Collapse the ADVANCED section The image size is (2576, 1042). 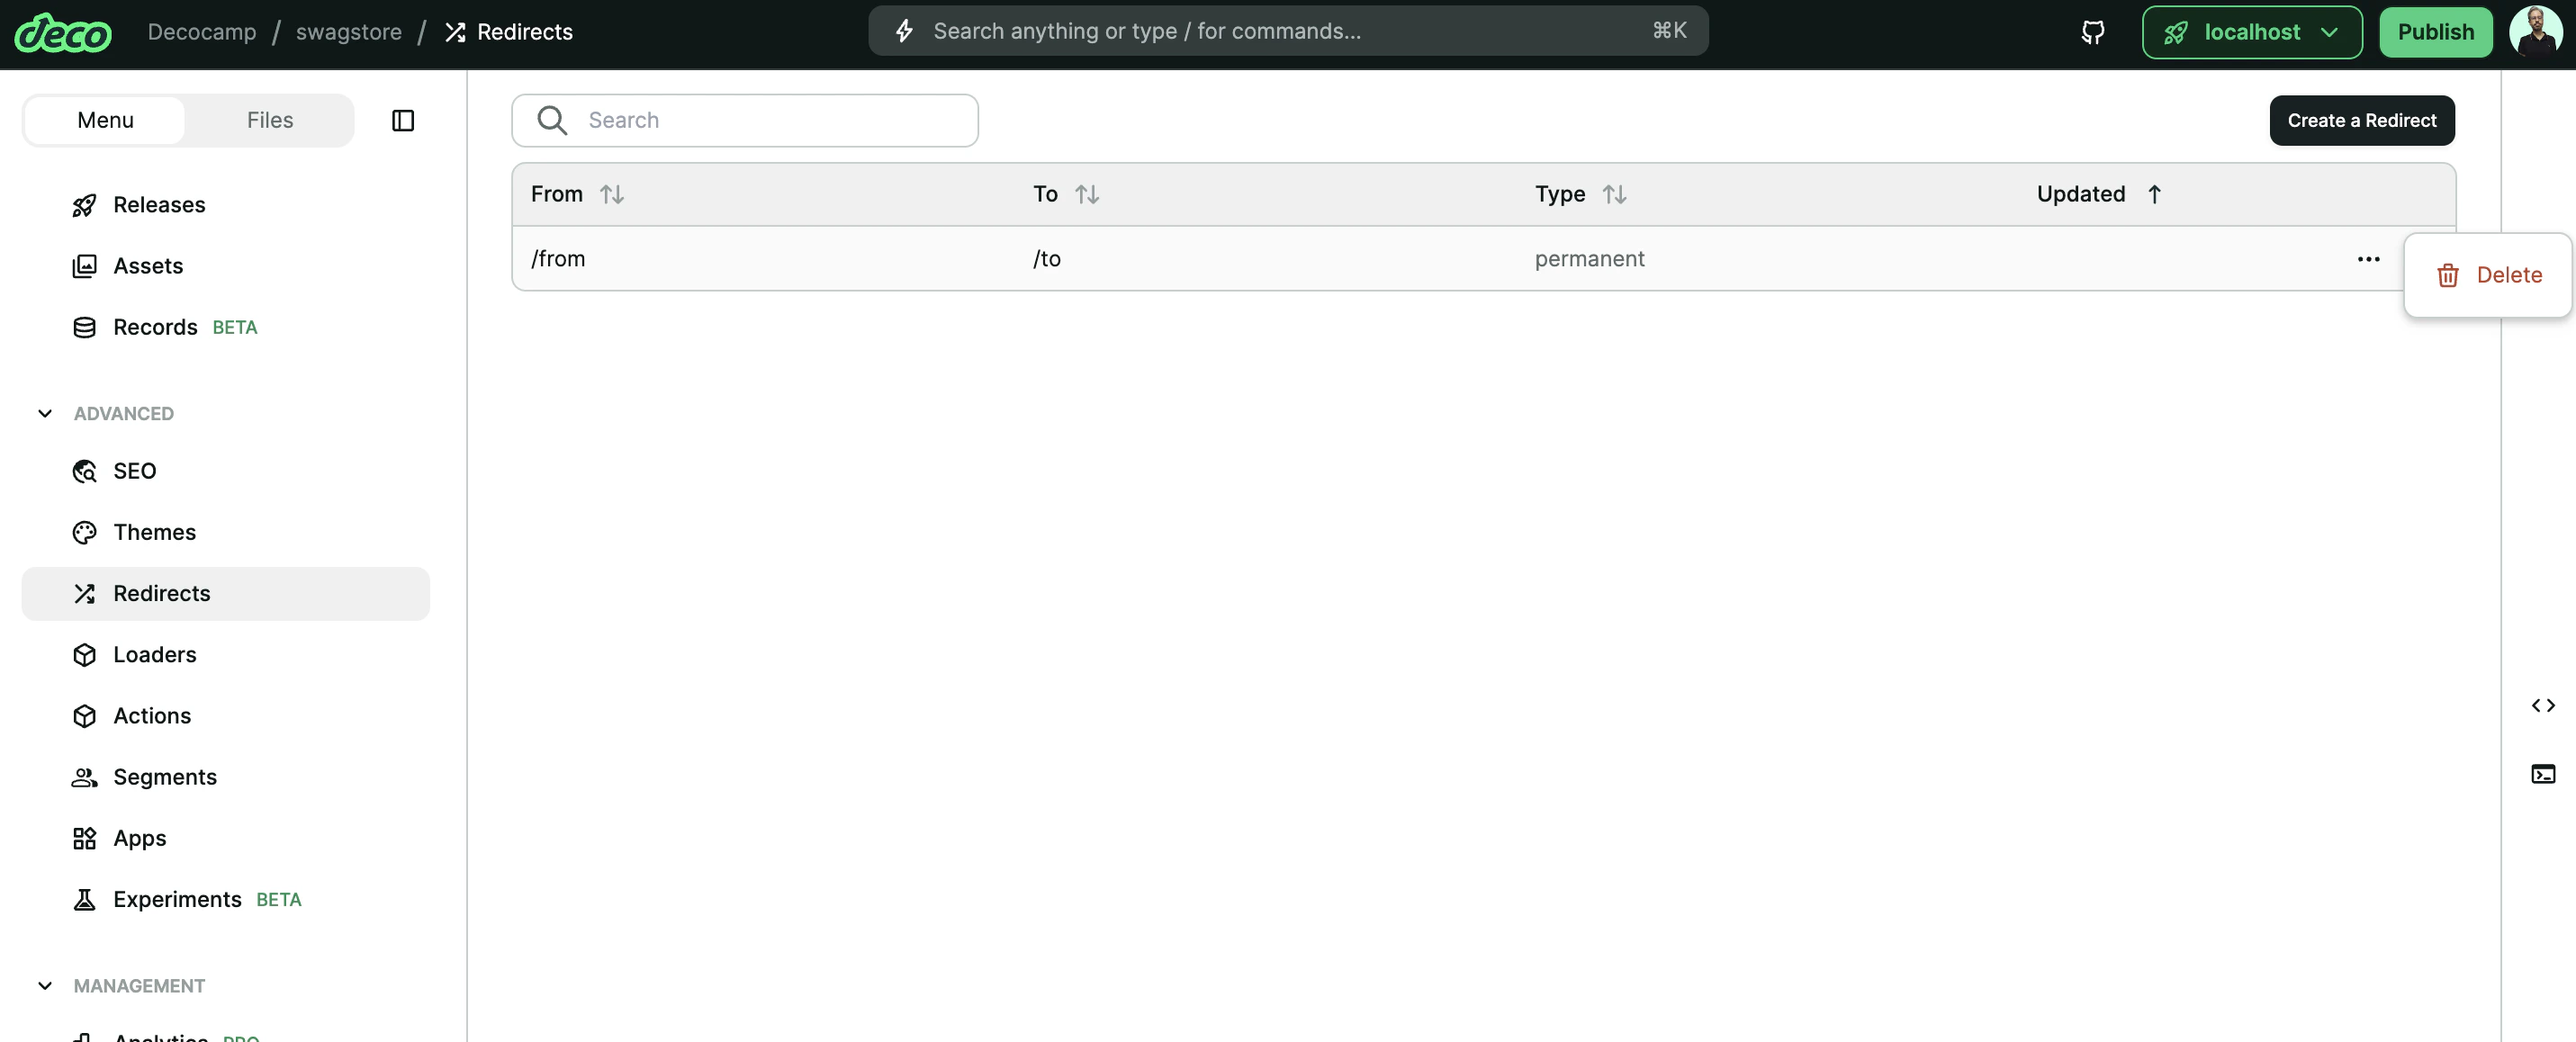(44, 412)
